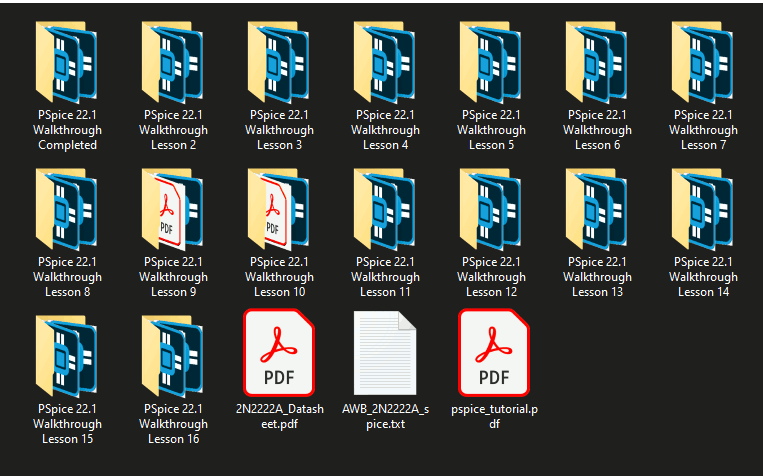Select the Walkthrough Lesson 16 folder icon
The image size is (763, 476).
coord(173,356)
